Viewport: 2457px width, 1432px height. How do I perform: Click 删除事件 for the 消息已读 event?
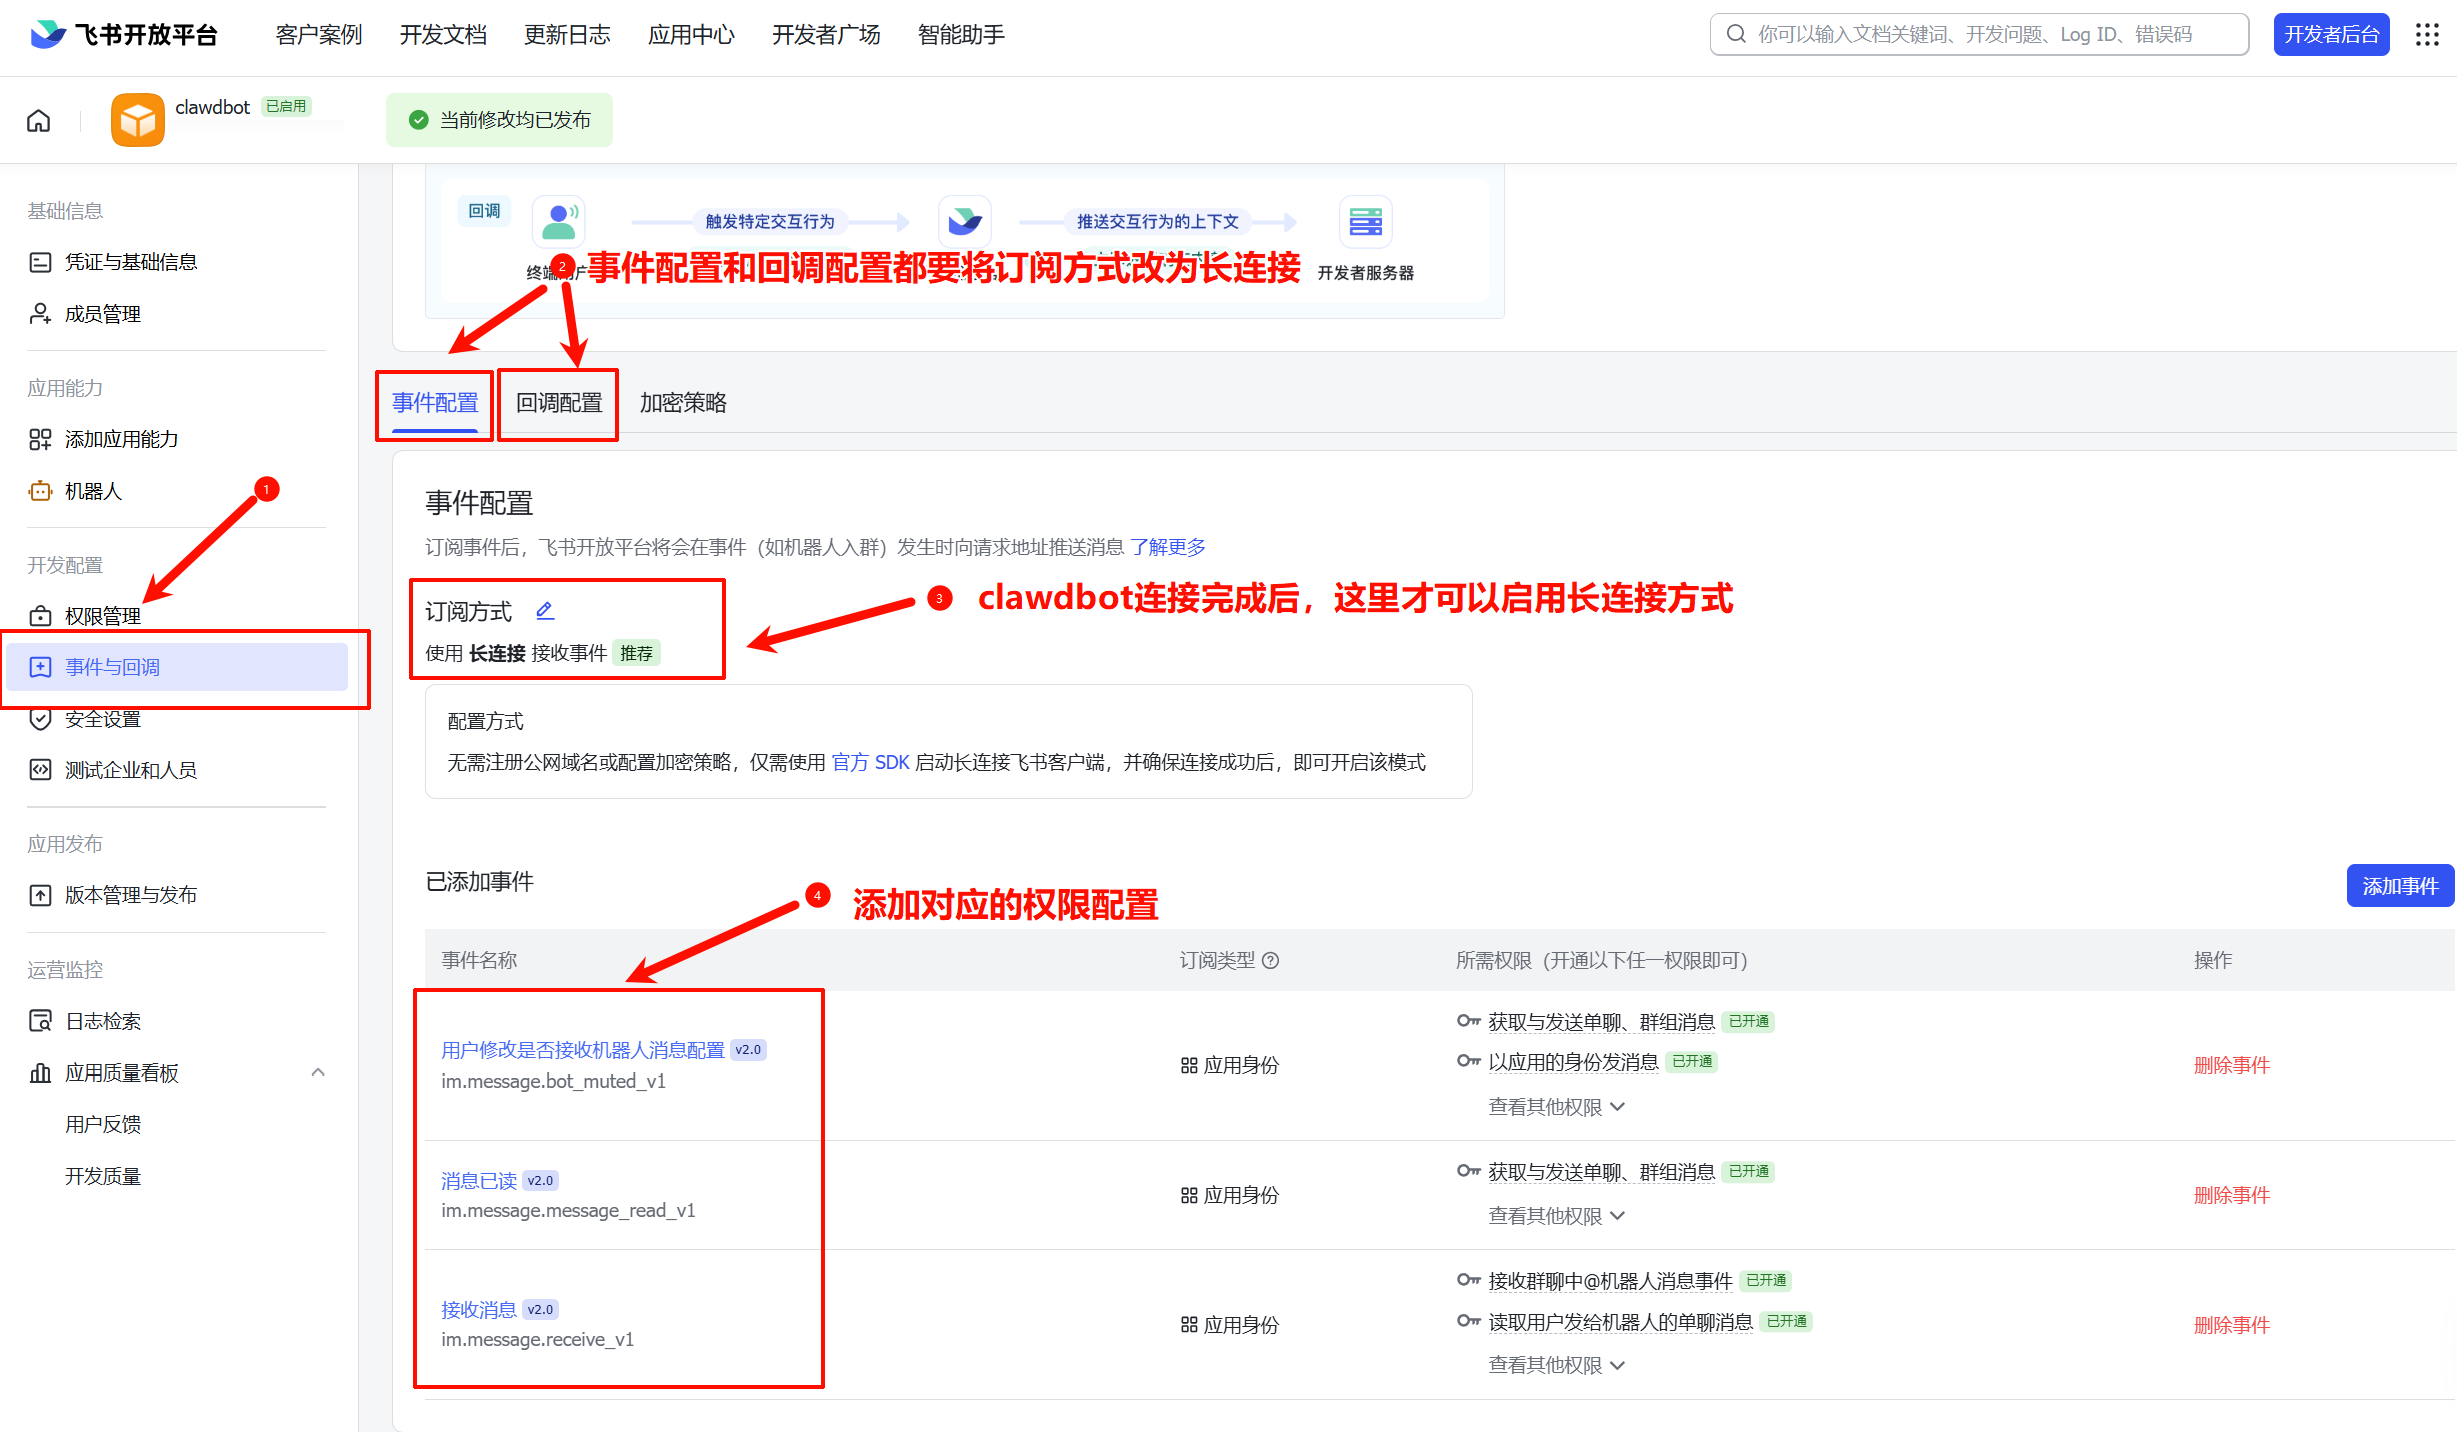[2231, 1195]
